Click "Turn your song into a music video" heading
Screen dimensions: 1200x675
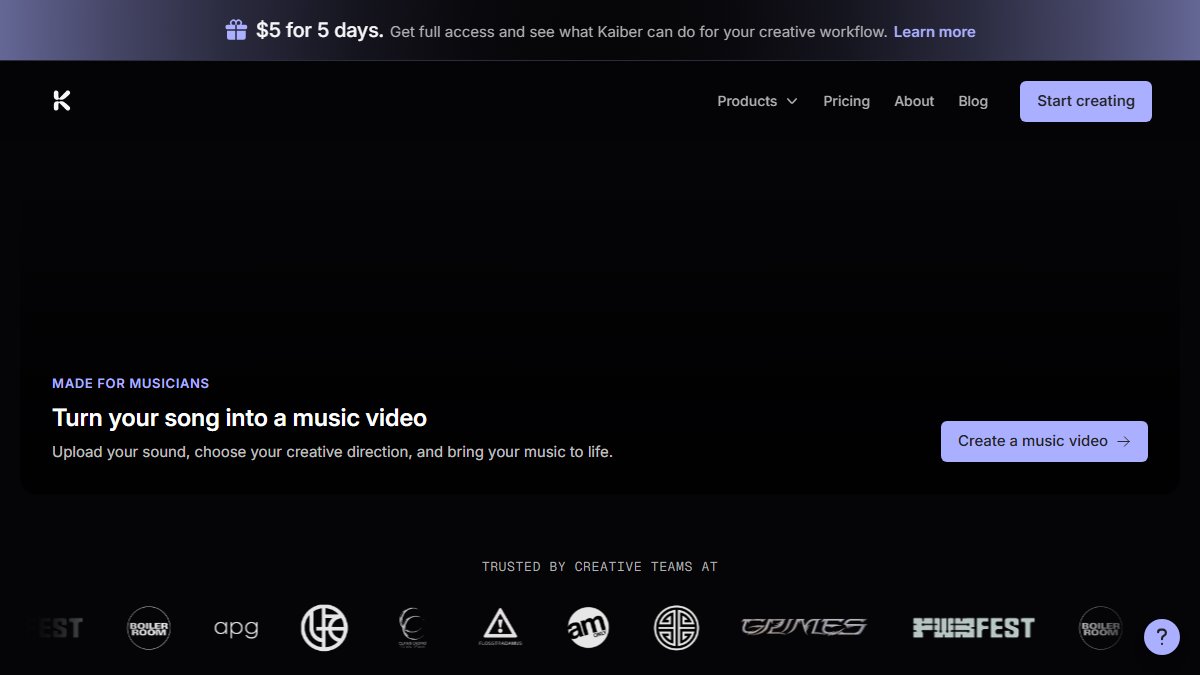pyautogui.click(x=240, y=417)
